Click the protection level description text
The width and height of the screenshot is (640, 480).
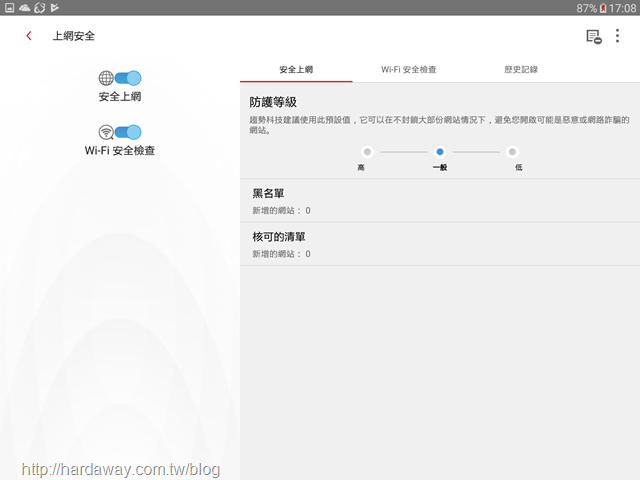(439, 125)
